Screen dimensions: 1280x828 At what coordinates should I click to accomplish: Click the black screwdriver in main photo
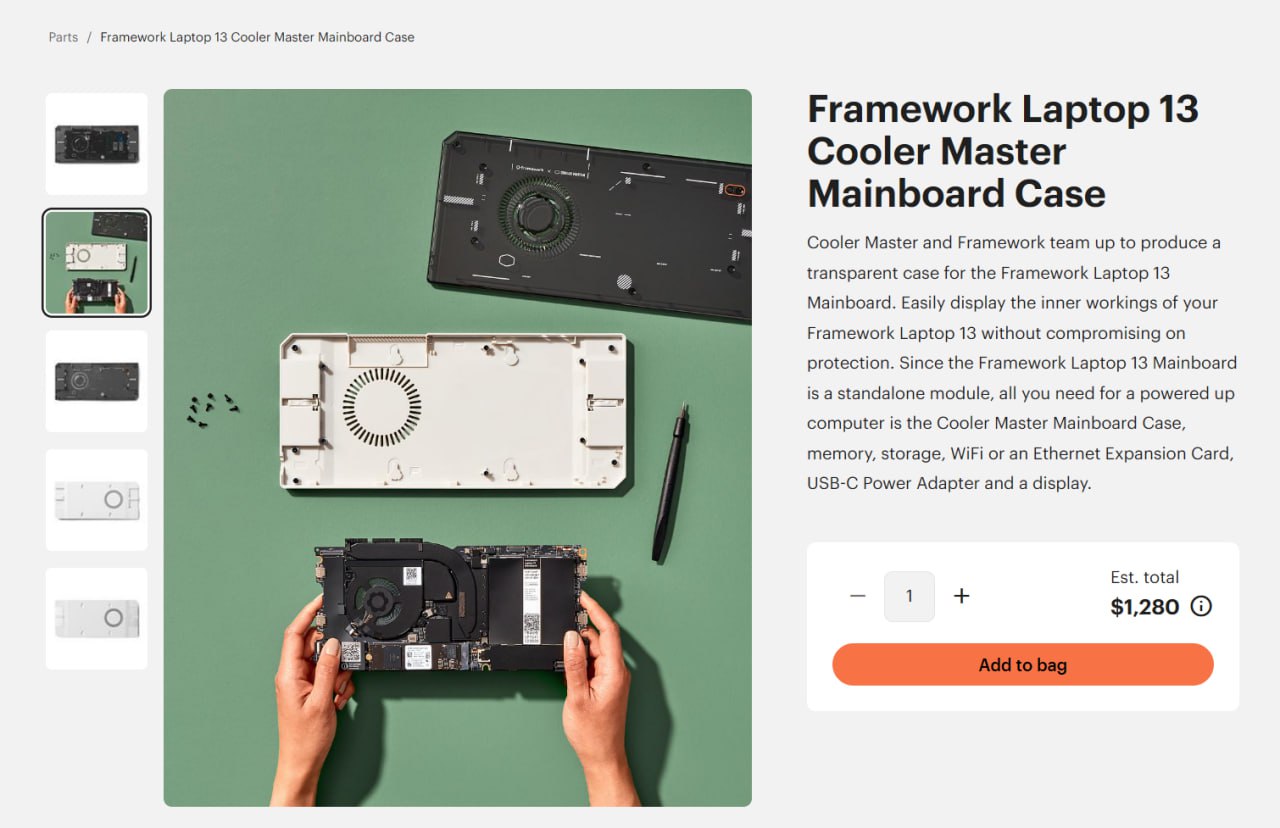670,482
